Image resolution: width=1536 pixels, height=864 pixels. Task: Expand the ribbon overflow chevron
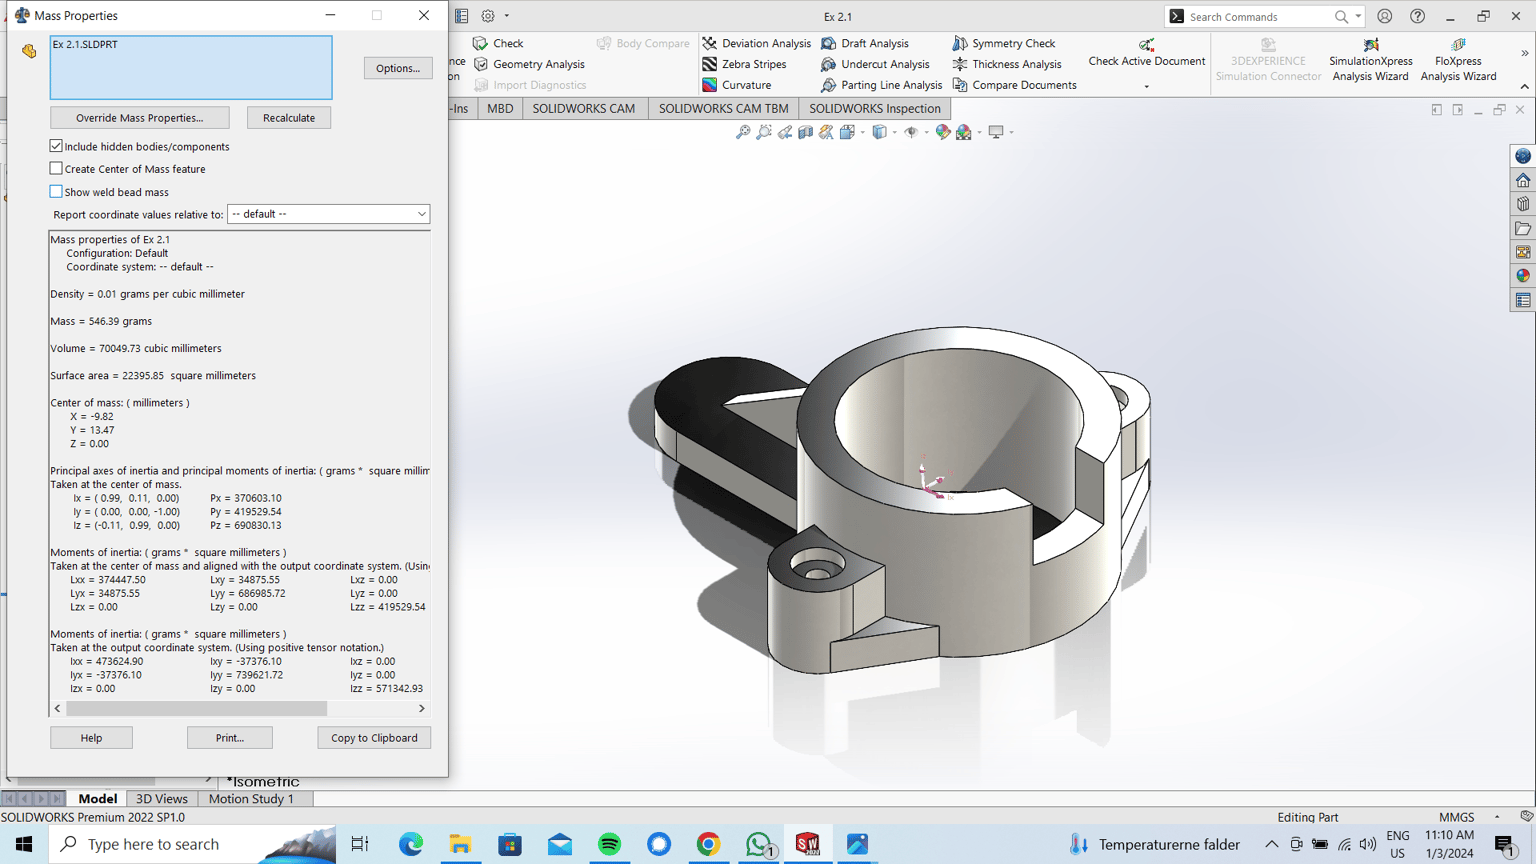[1525, 52]
